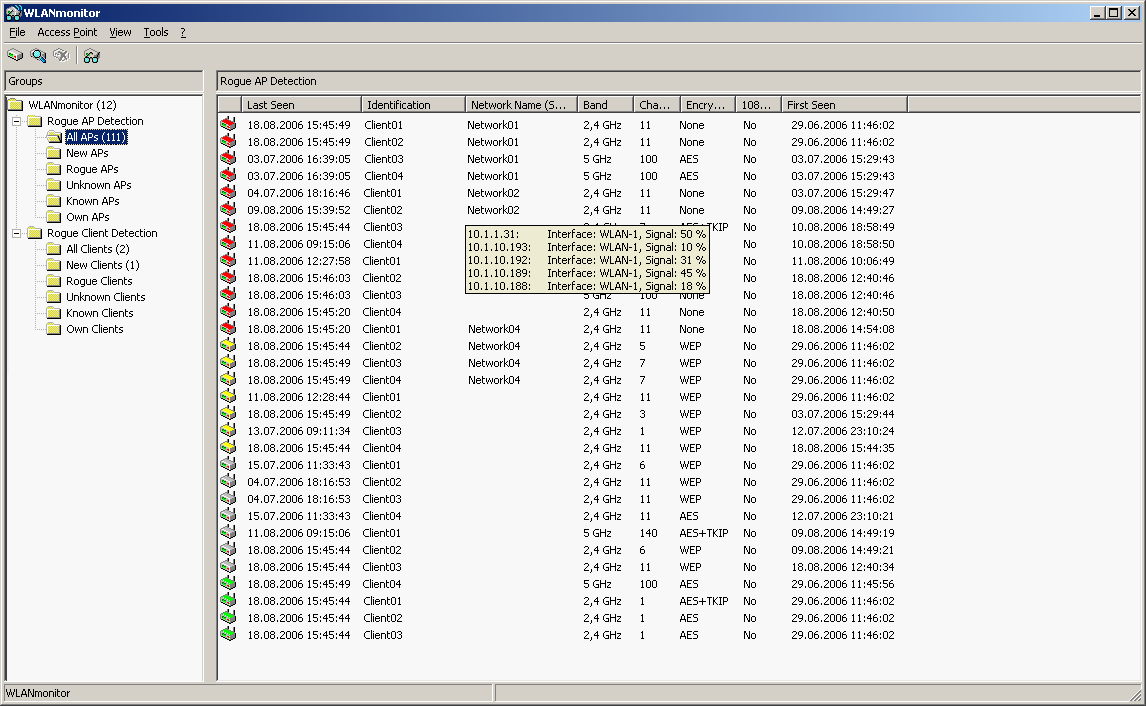Select the red AP icon in first row
Screen dimensions: 1146x706
pyautogui.click(x=229, y=125)
